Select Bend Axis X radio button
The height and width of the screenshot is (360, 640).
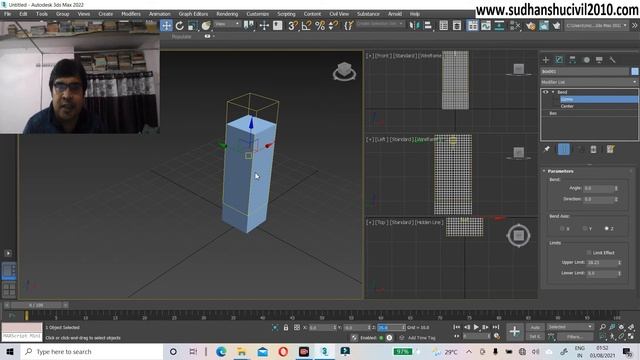tap(562, 229)
